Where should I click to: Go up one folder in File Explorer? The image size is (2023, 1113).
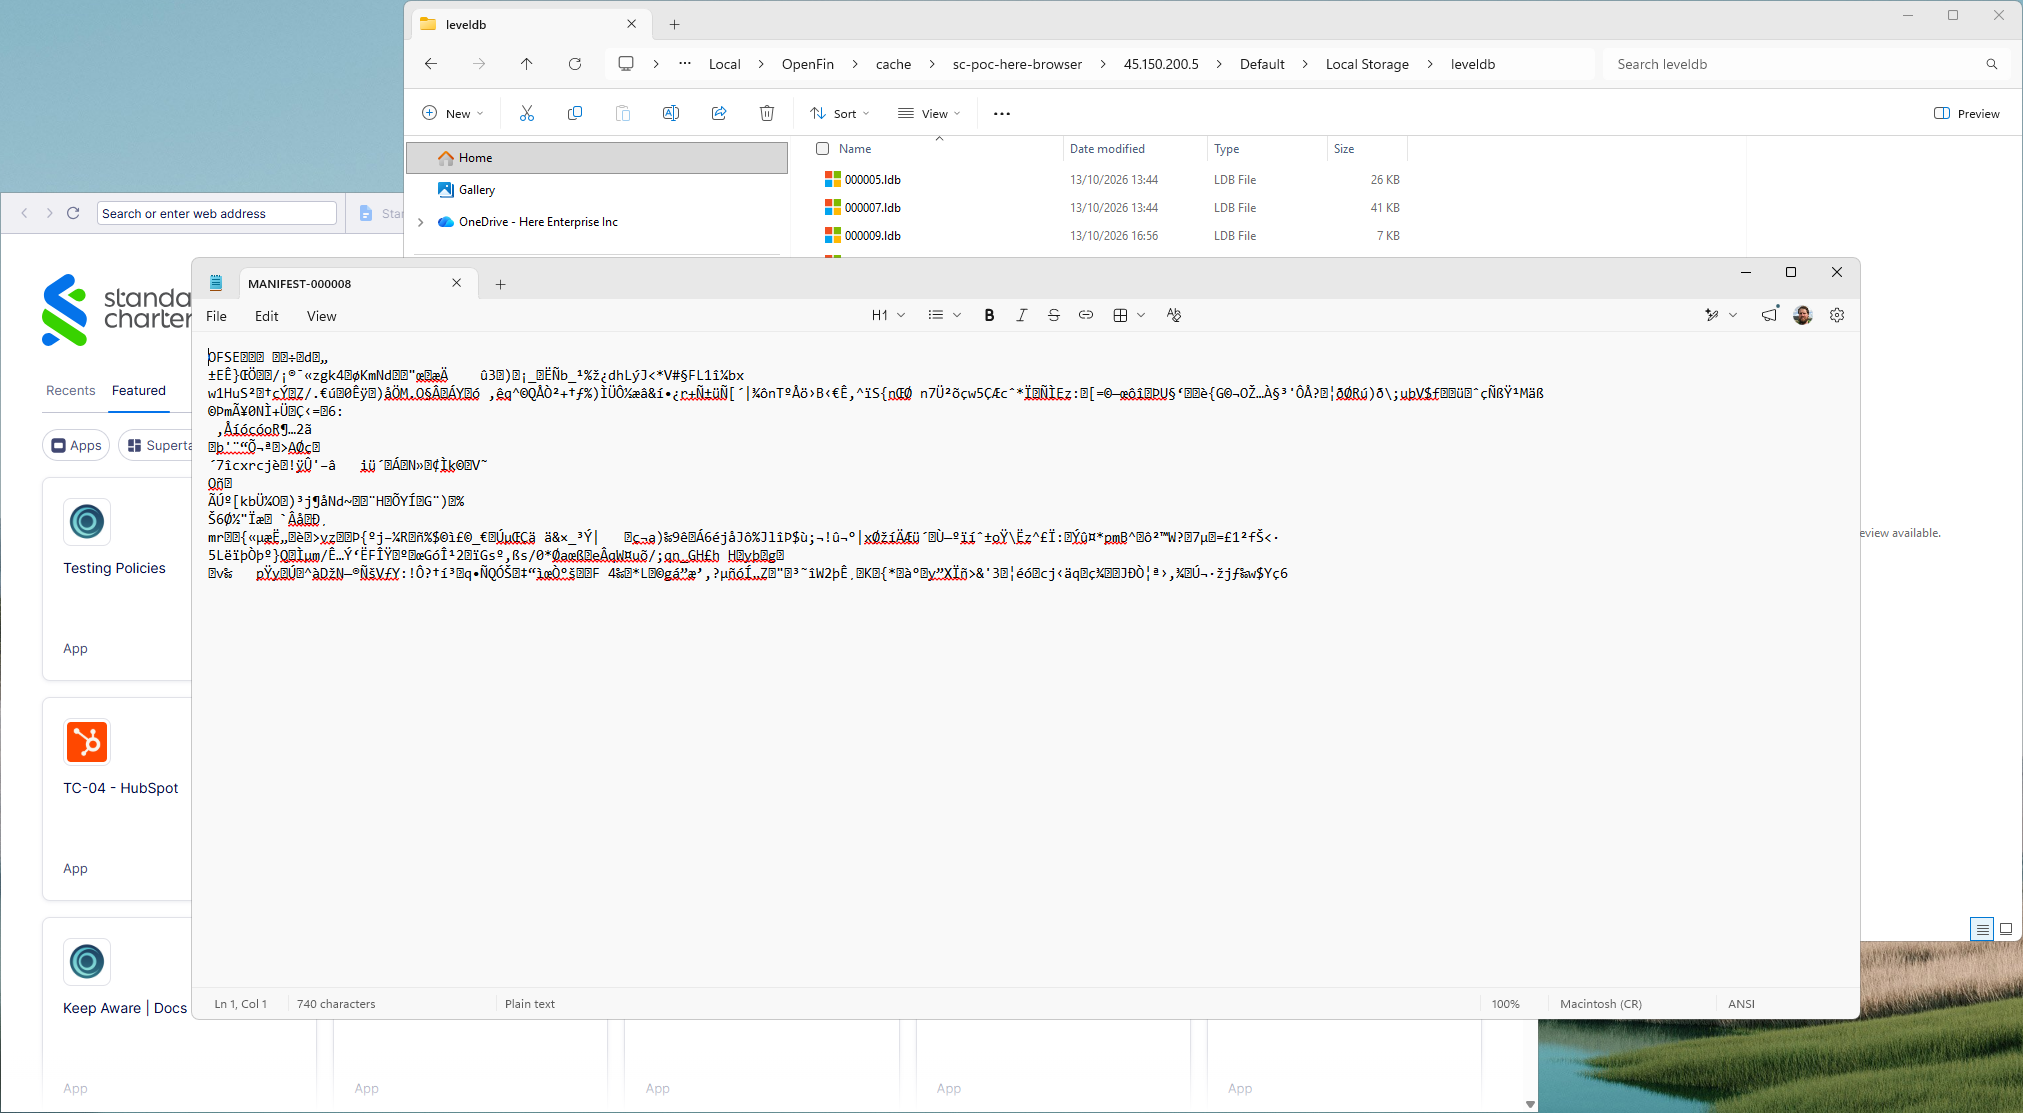(x=527, y=64)
